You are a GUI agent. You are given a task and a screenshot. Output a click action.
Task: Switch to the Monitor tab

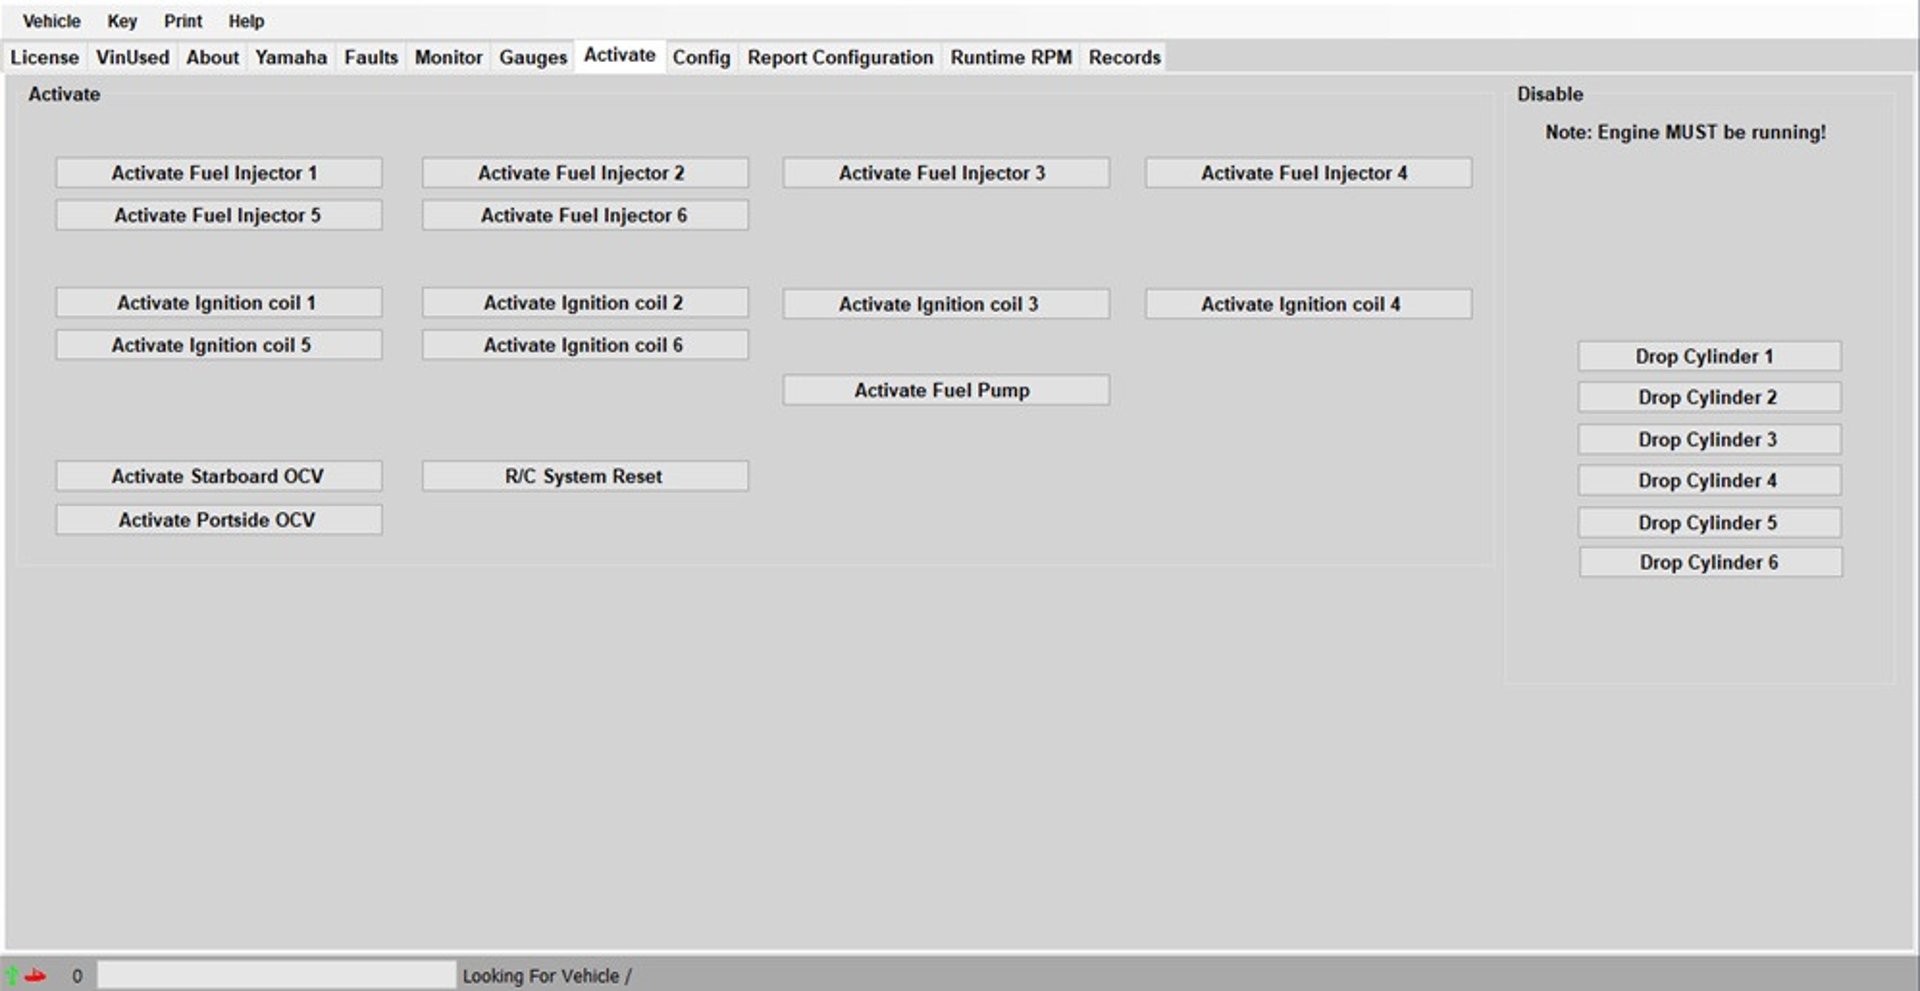coord(449,57)
